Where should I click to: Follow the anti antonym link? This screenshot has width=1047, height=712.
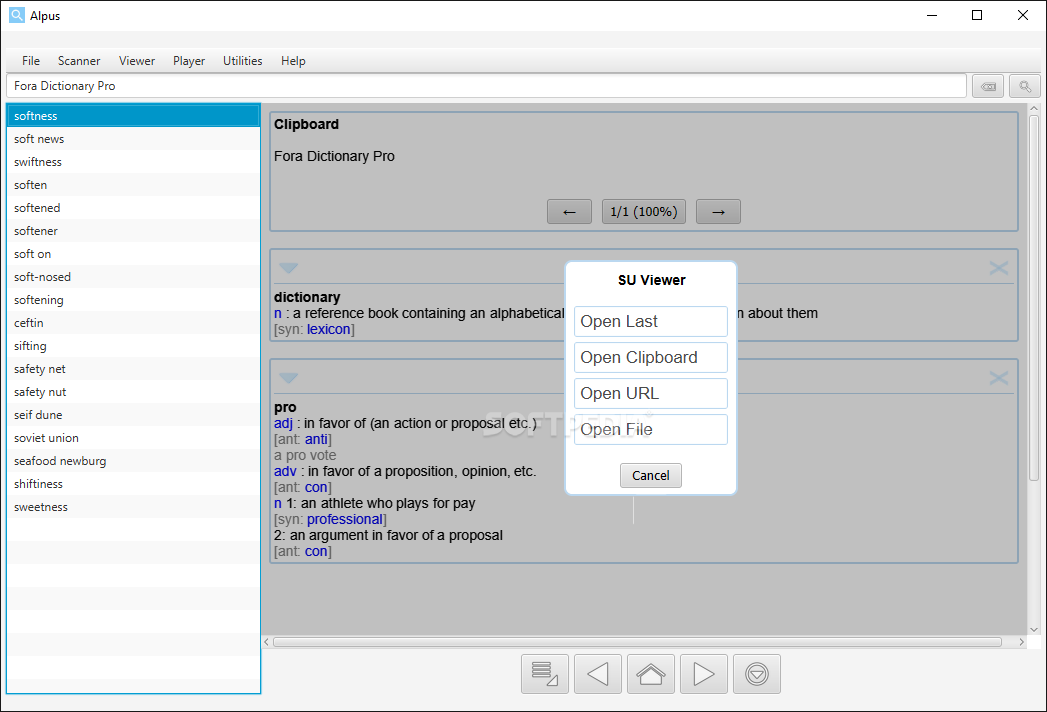[316, 439]
